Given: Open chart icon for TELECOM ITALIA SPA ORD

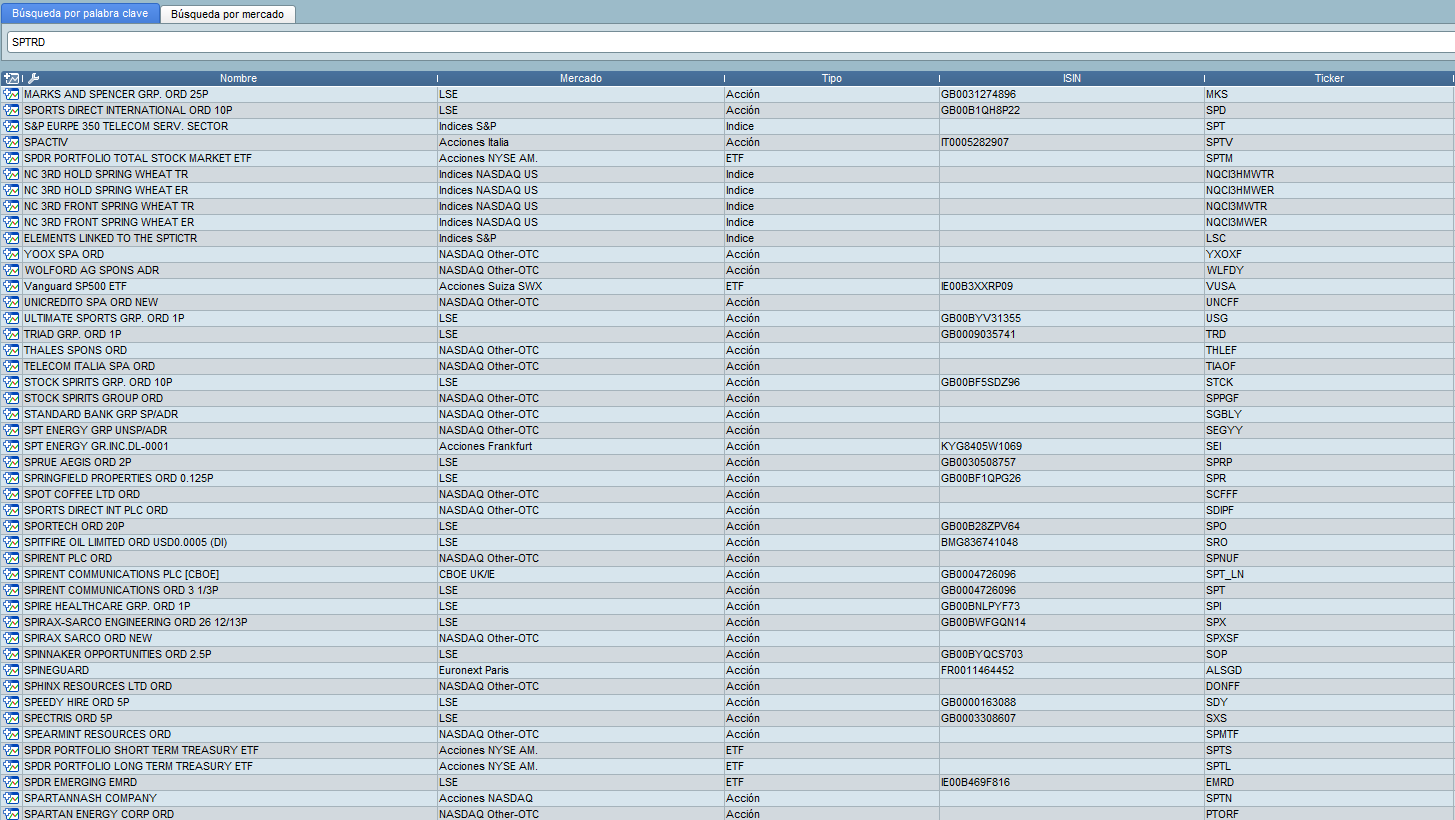Looking at the screenshot, I should (11, 366).
